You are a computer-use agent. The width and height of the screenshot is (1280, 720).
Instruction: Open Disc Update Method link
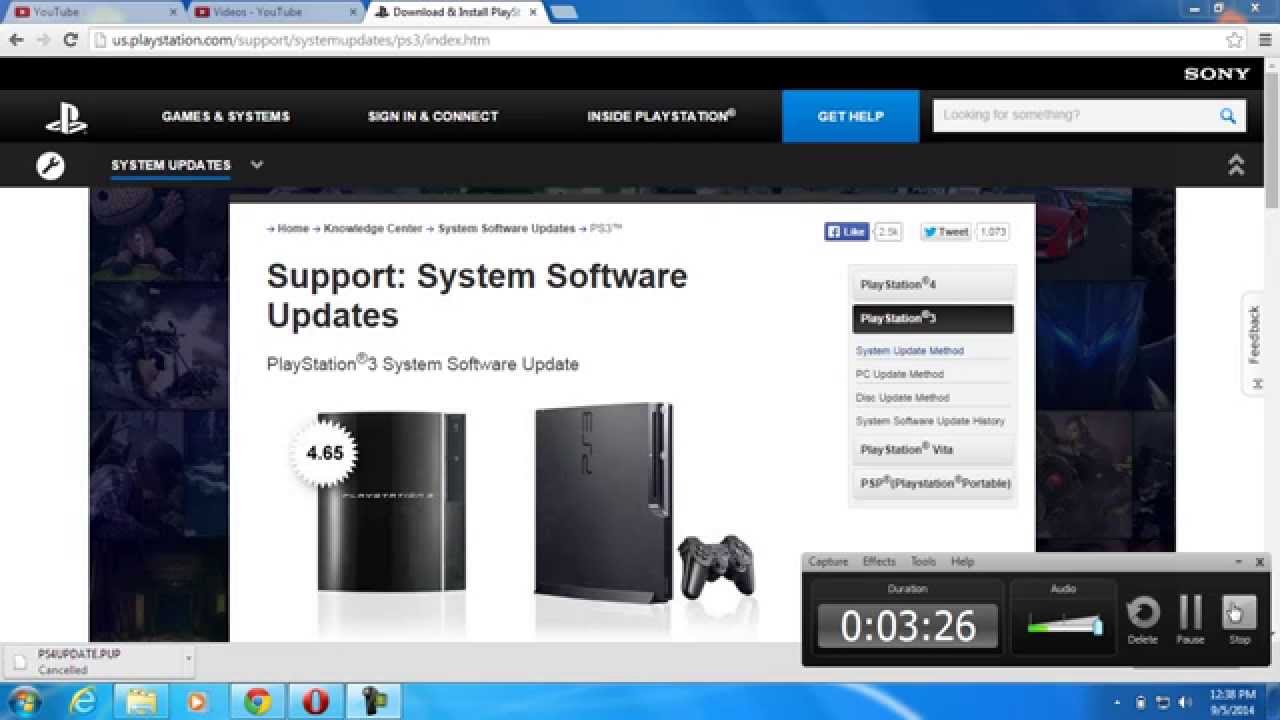tap(903, 398)
